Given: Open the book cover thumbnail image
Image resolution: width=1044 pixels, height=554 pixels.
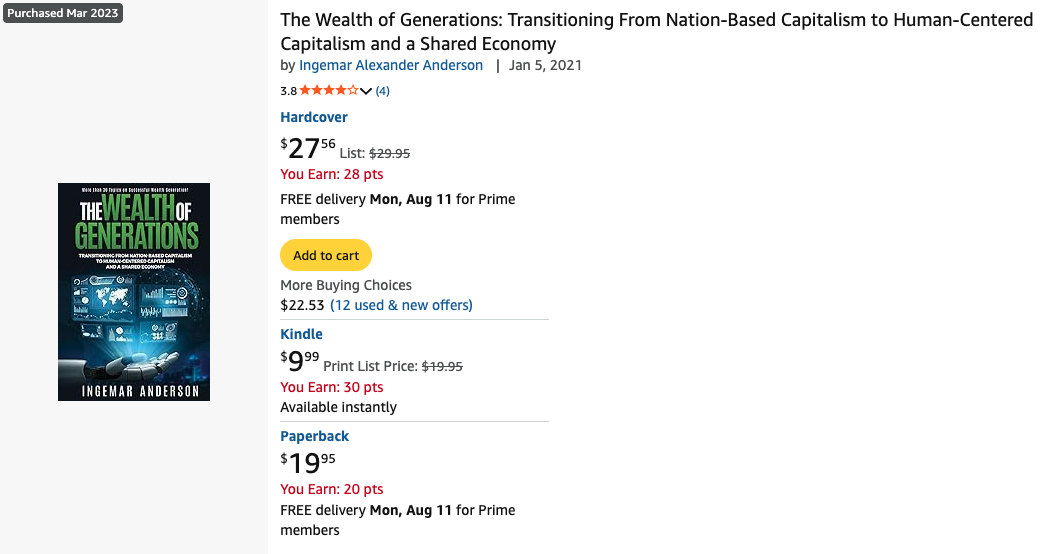Looking at the screenshot, I should pos(134,292).
